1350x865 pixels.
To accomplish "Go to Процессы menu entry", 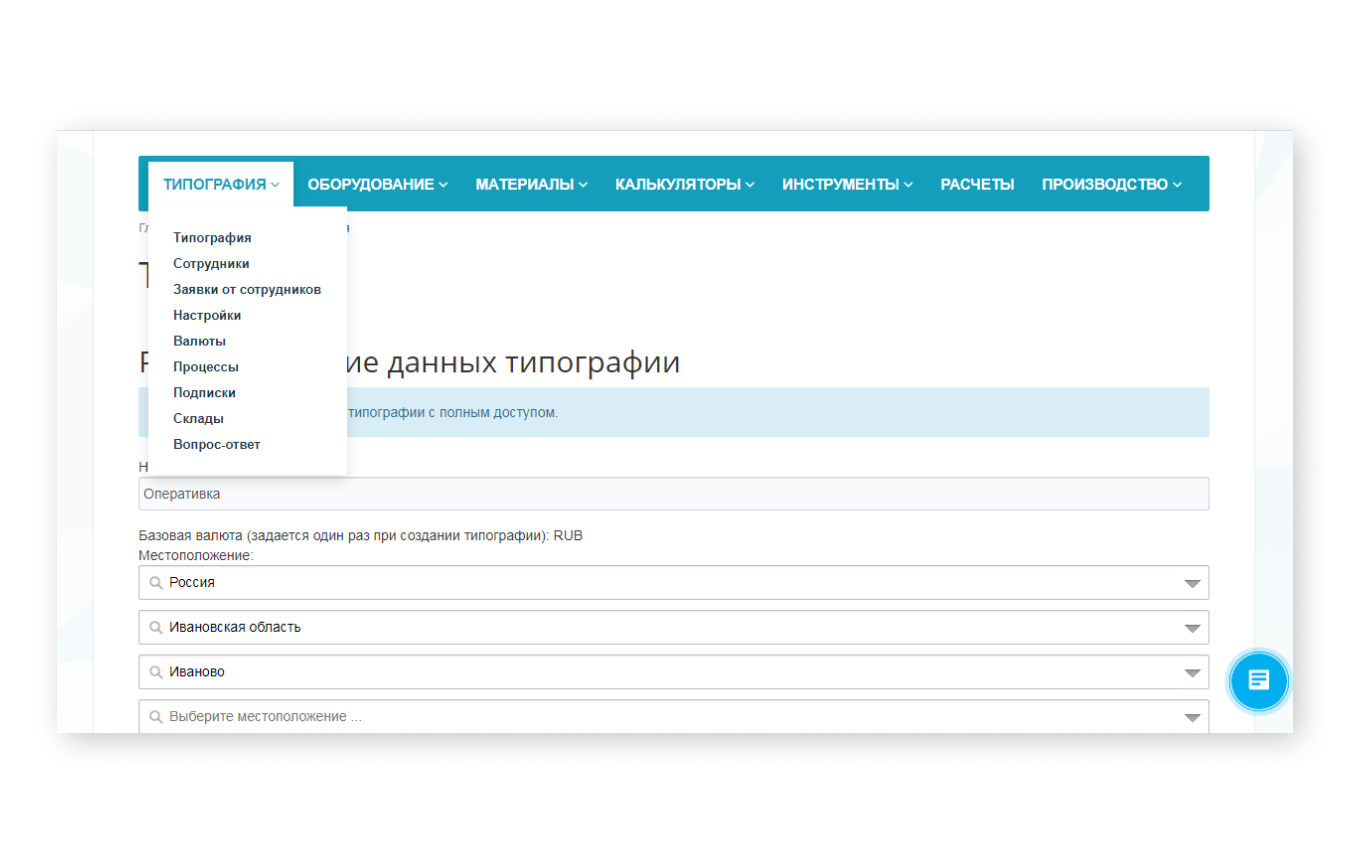I will pos(206,367).
